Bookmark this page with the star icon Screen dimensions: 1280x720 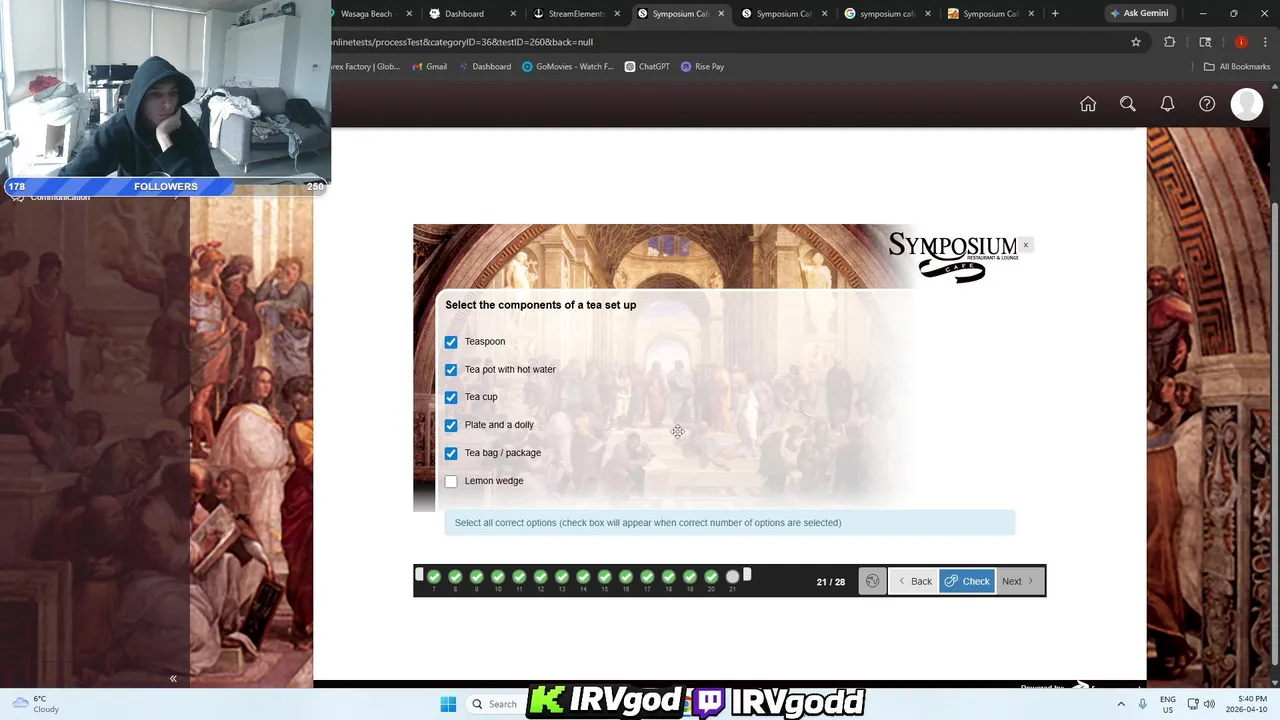[1136, 42]
